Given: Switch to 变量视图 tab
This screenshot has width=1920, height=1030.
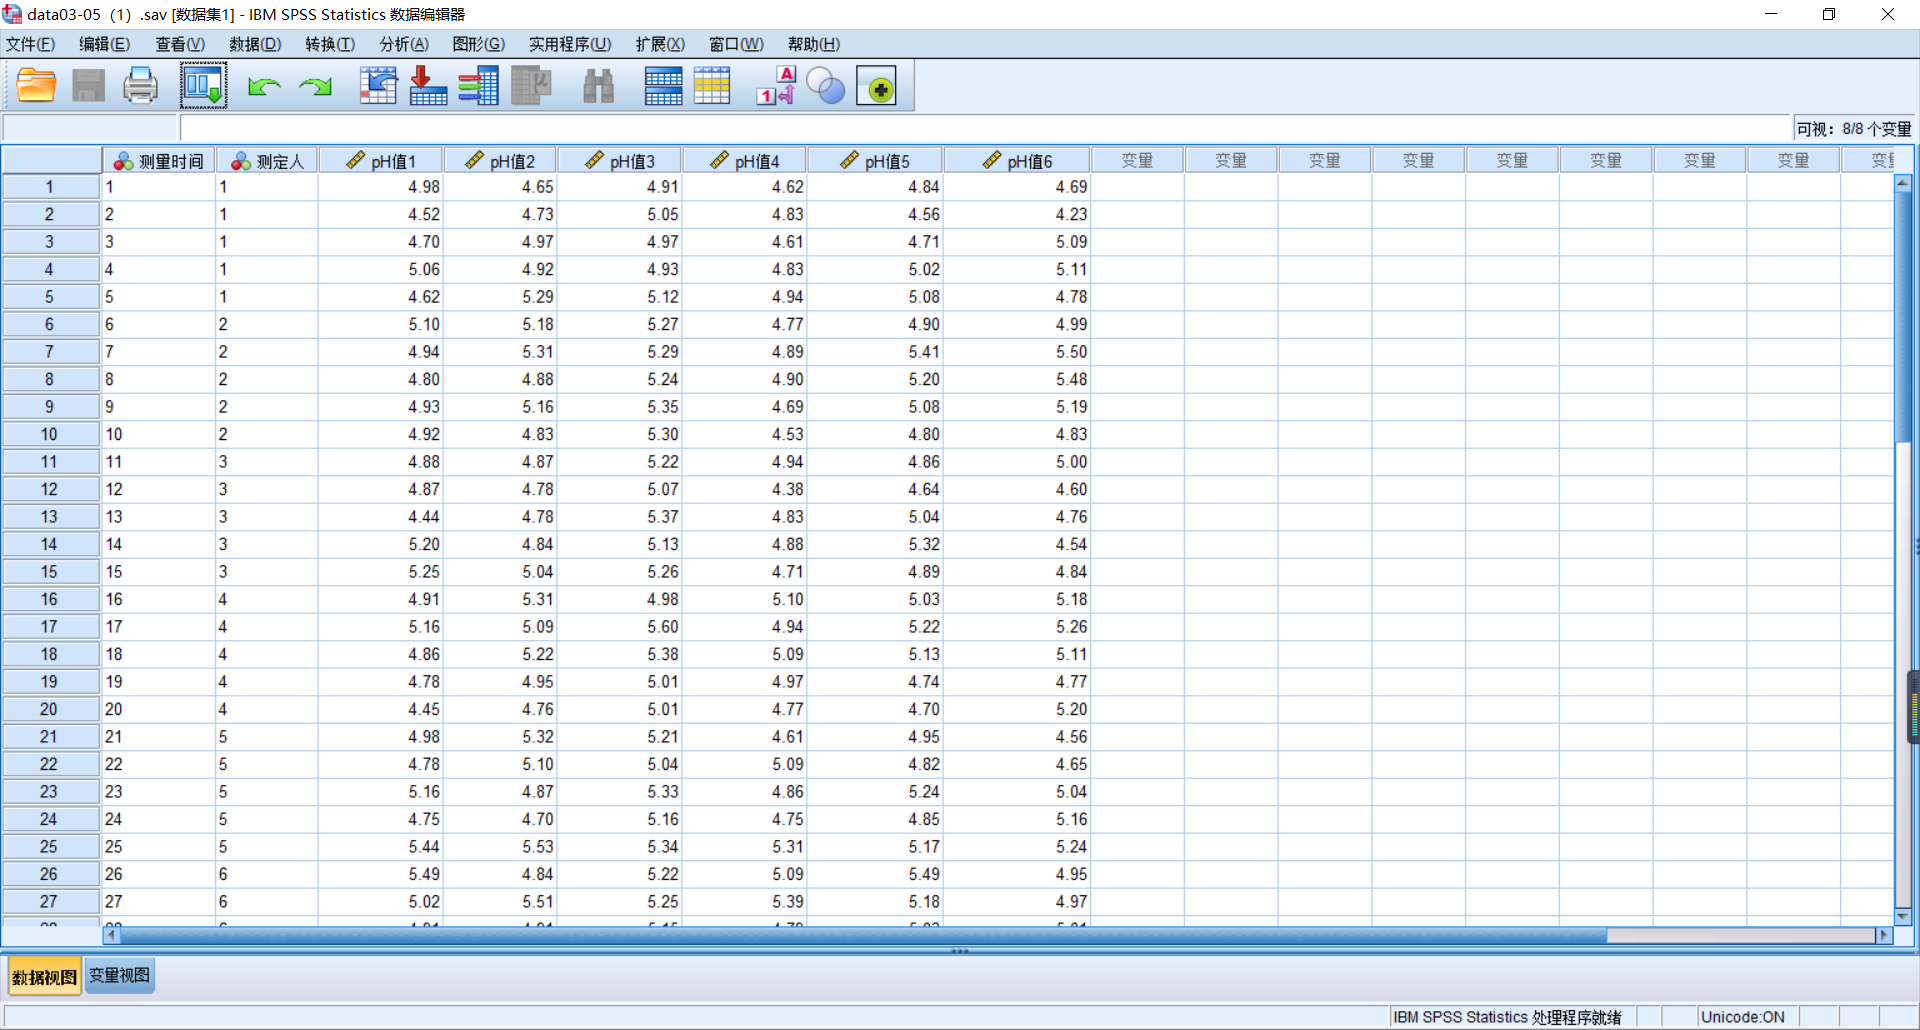Looking at the screenshot, I should tap(119, 976).
